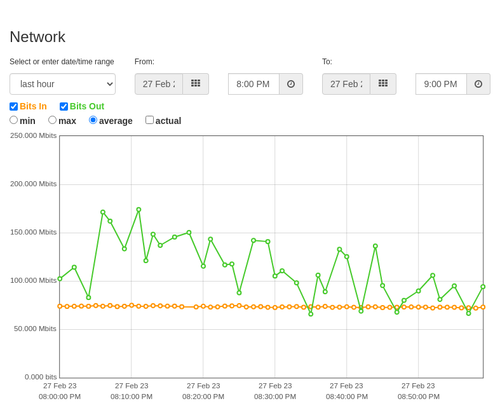500x403 pixels.
Task: Expand the last hour range dropdown
Action: click(x=63, y=84)
